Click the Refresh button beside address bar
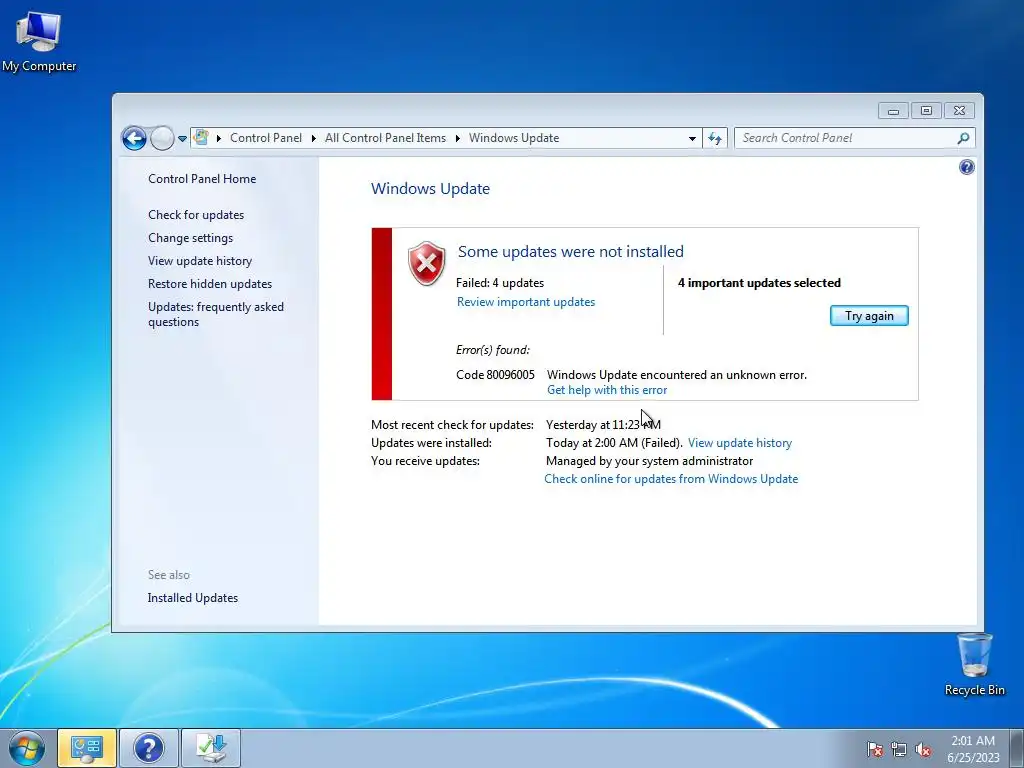This screenshot has width=1024, height=768. (715, 138)
